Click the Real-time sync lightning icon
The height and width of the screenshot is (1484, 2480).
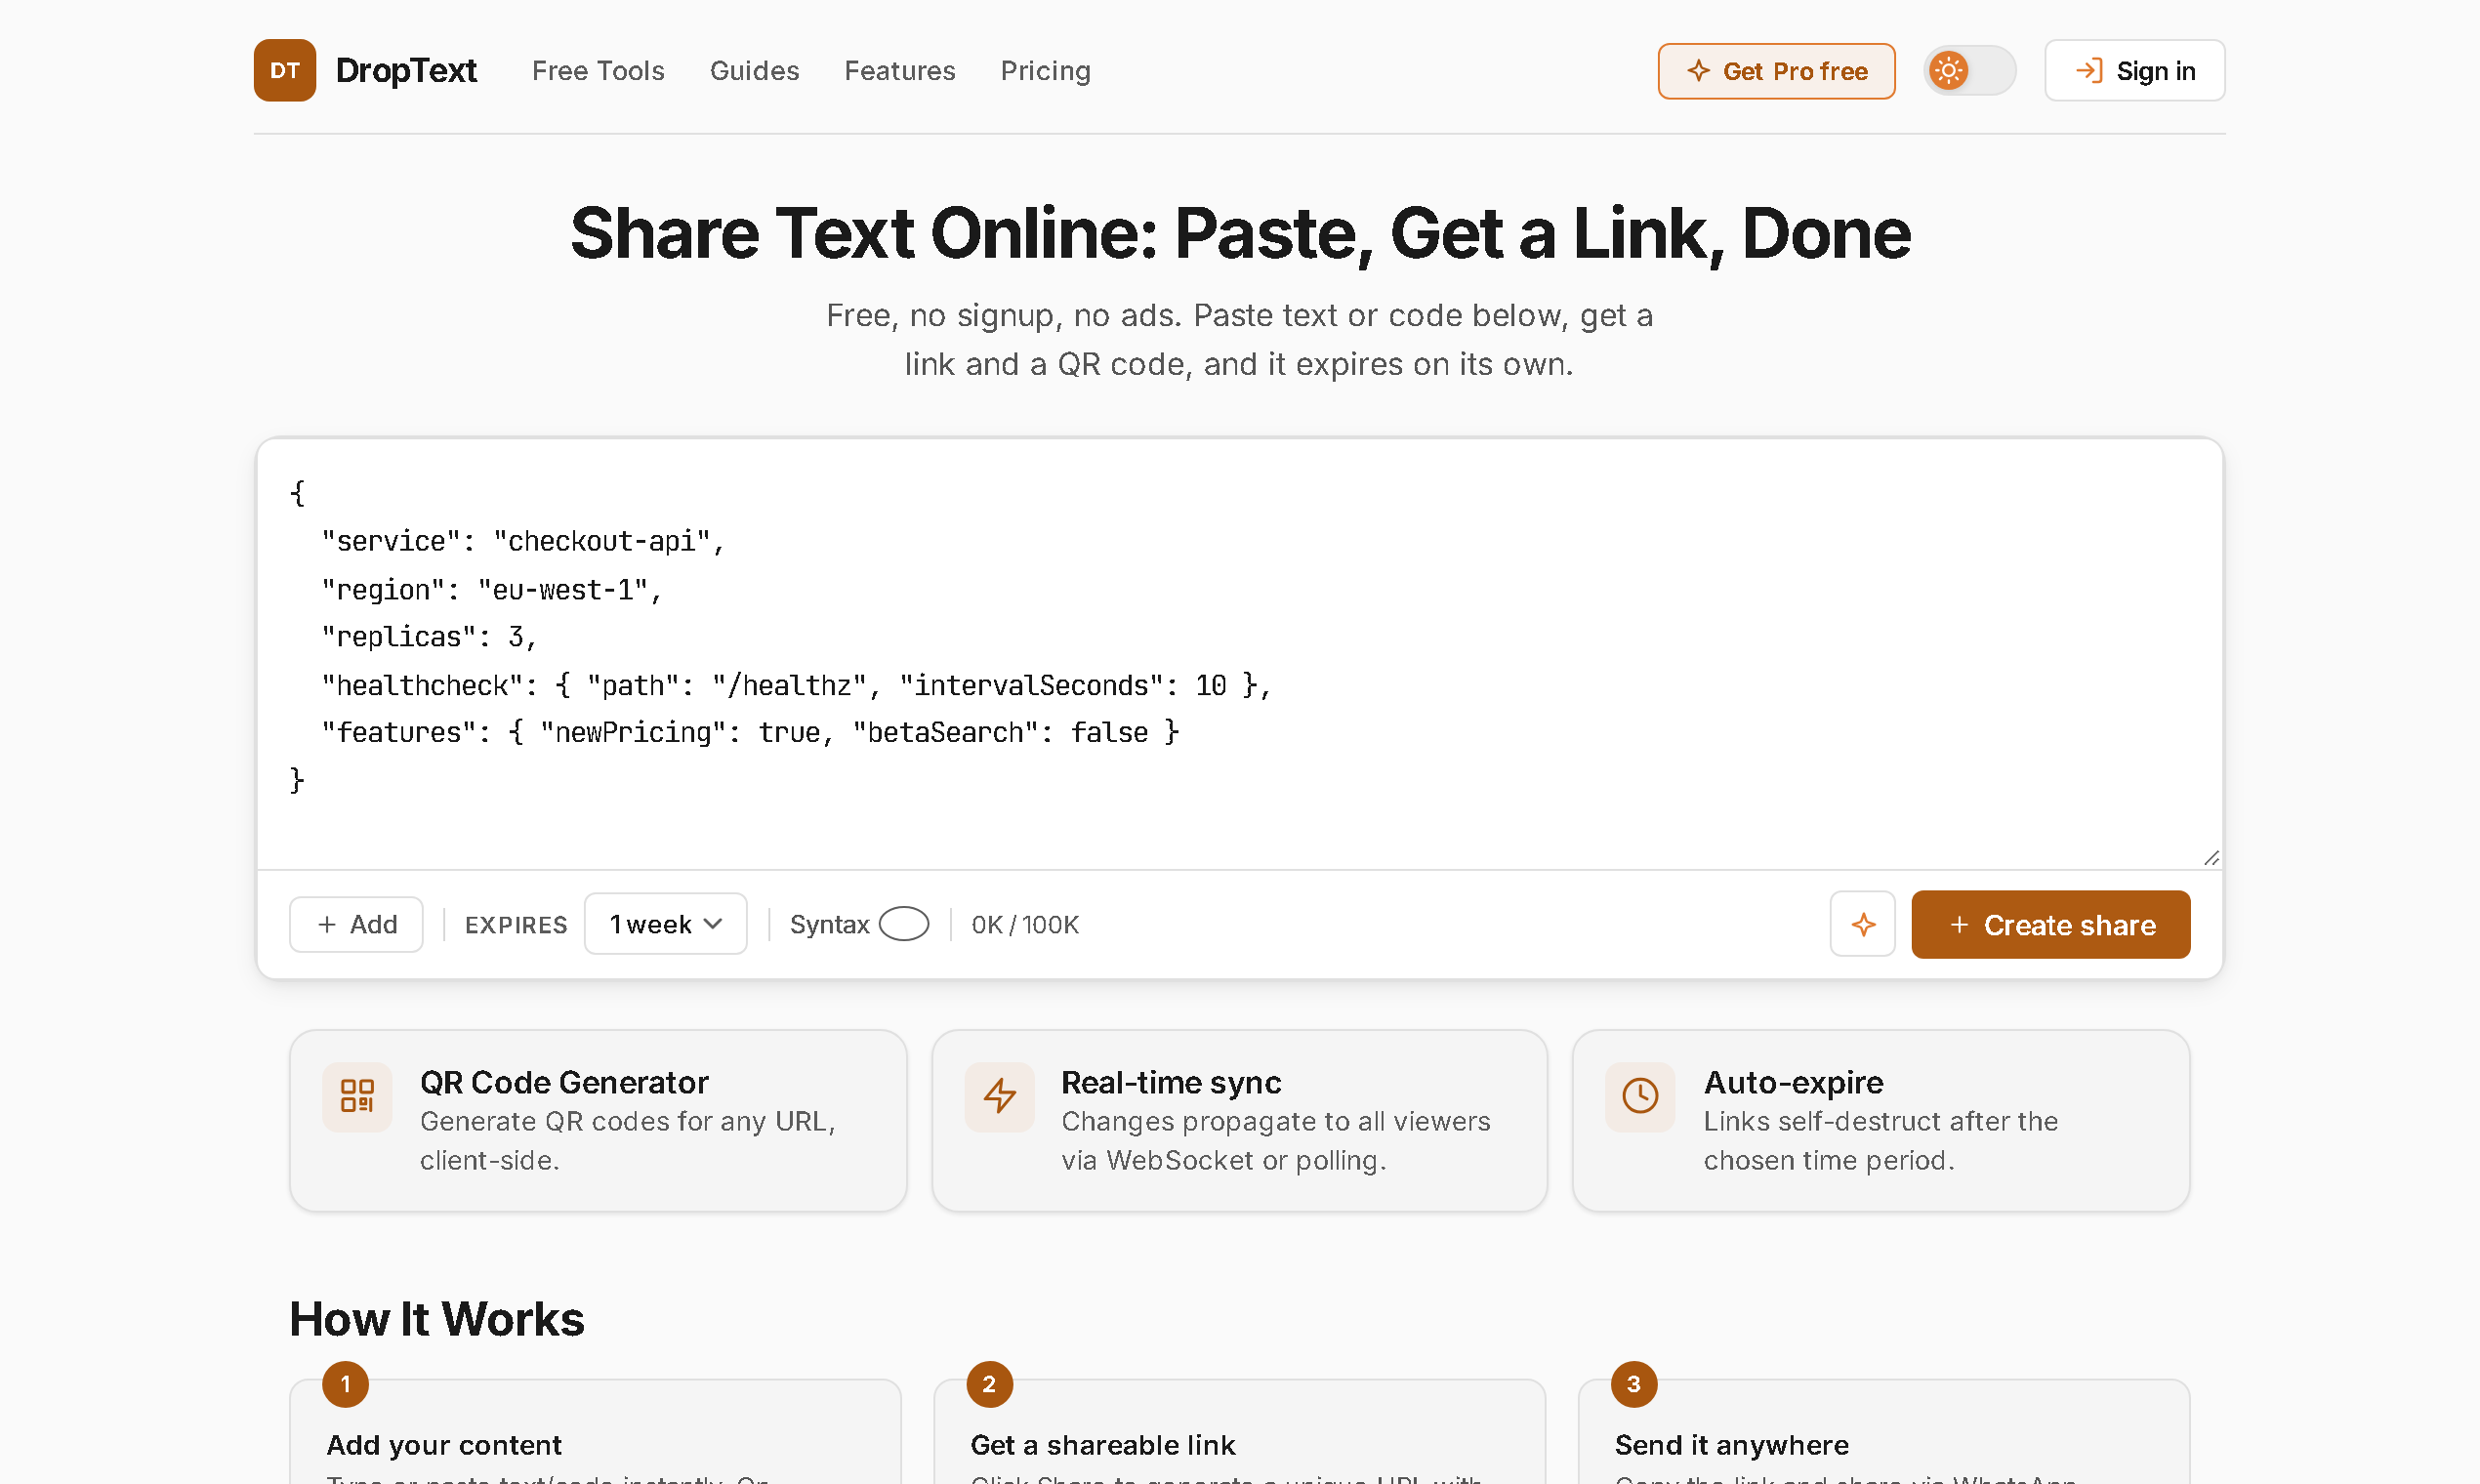1000,1097
